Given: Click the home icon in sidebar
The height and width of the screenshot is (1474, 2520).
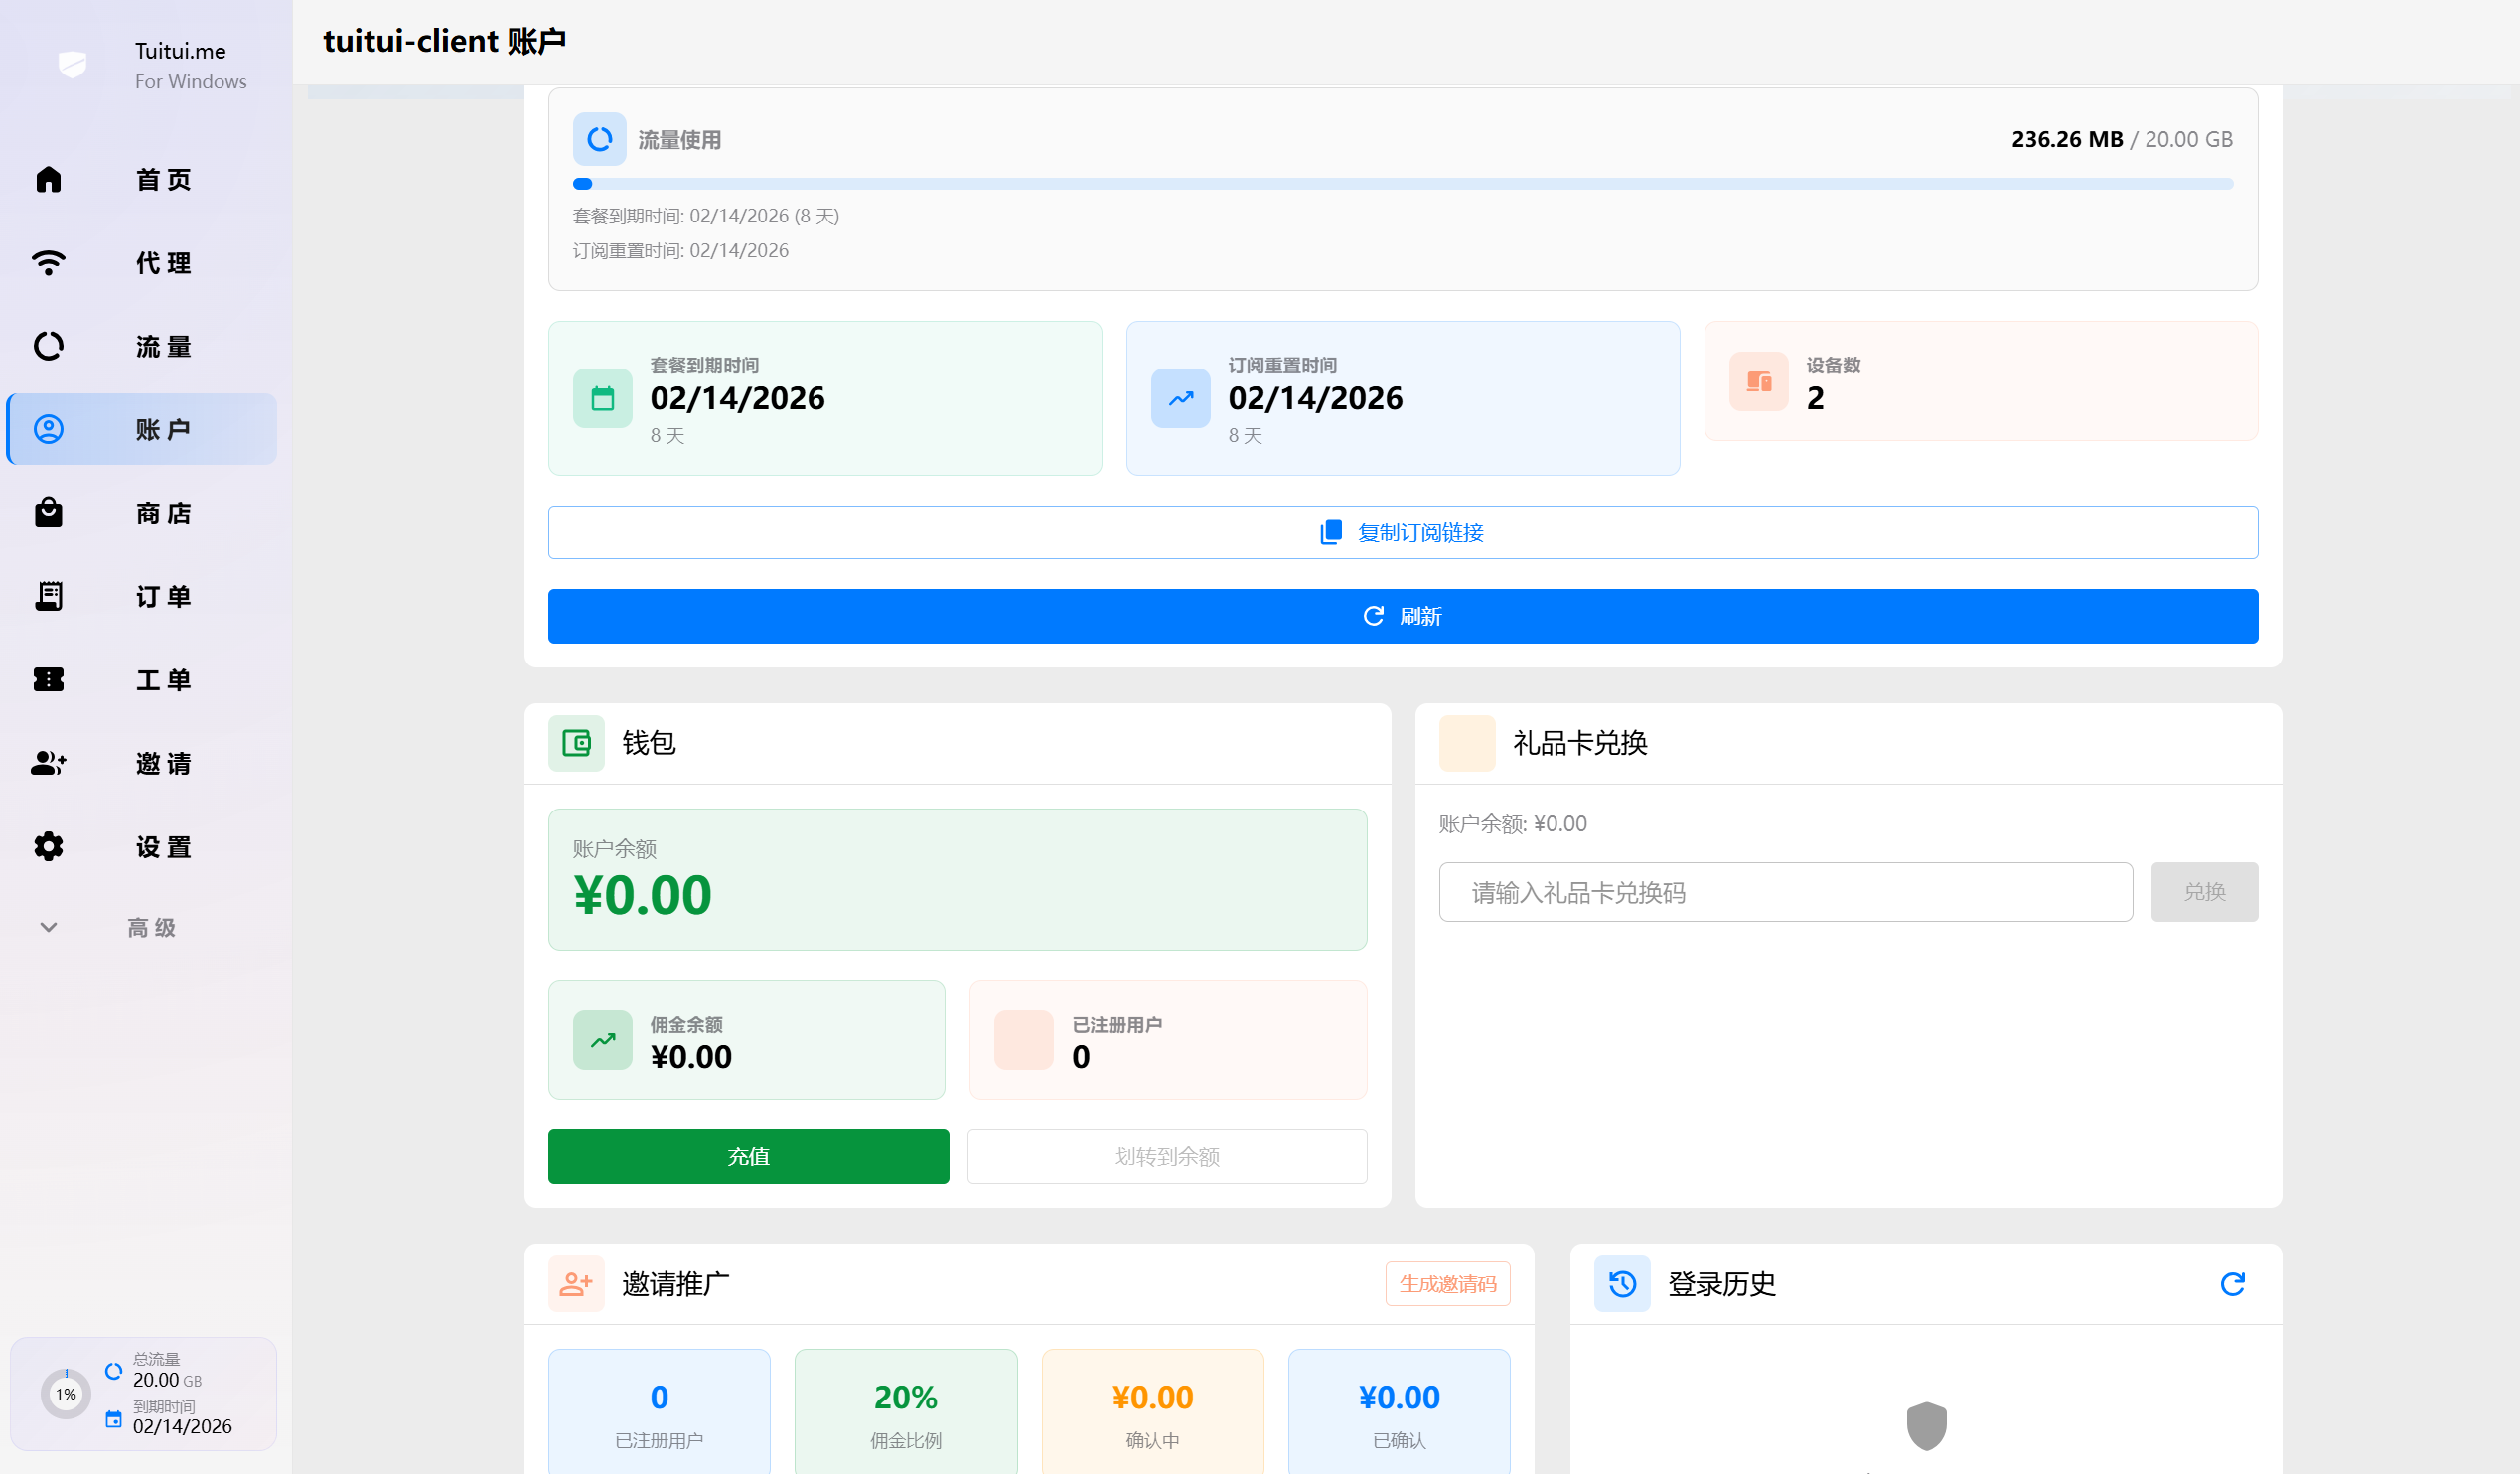Looking at the screenshot, I should click(48, 179).
